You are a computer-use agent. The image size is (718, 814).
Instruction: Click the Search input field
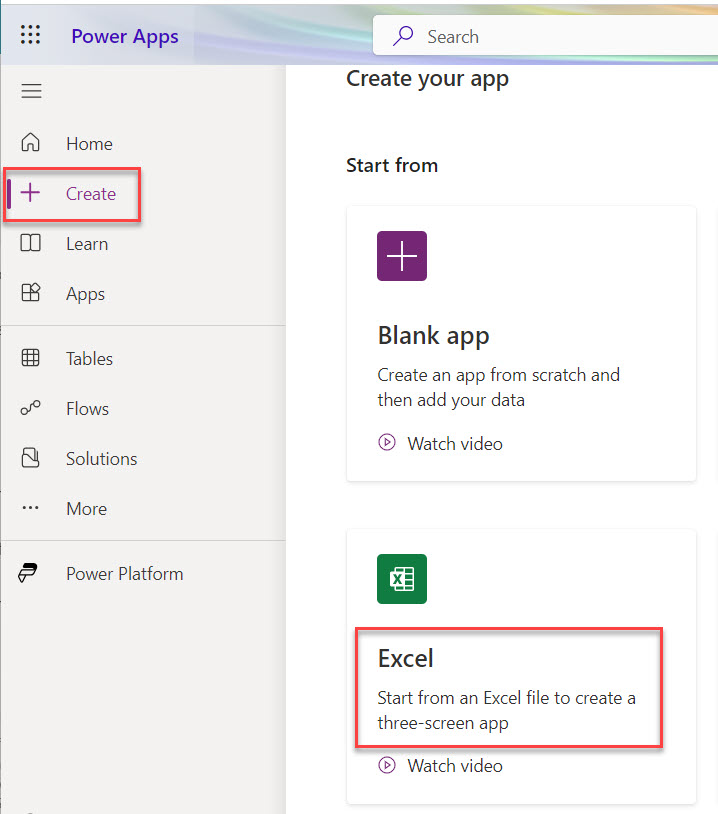pyautogui.click(x=545, y=35)
